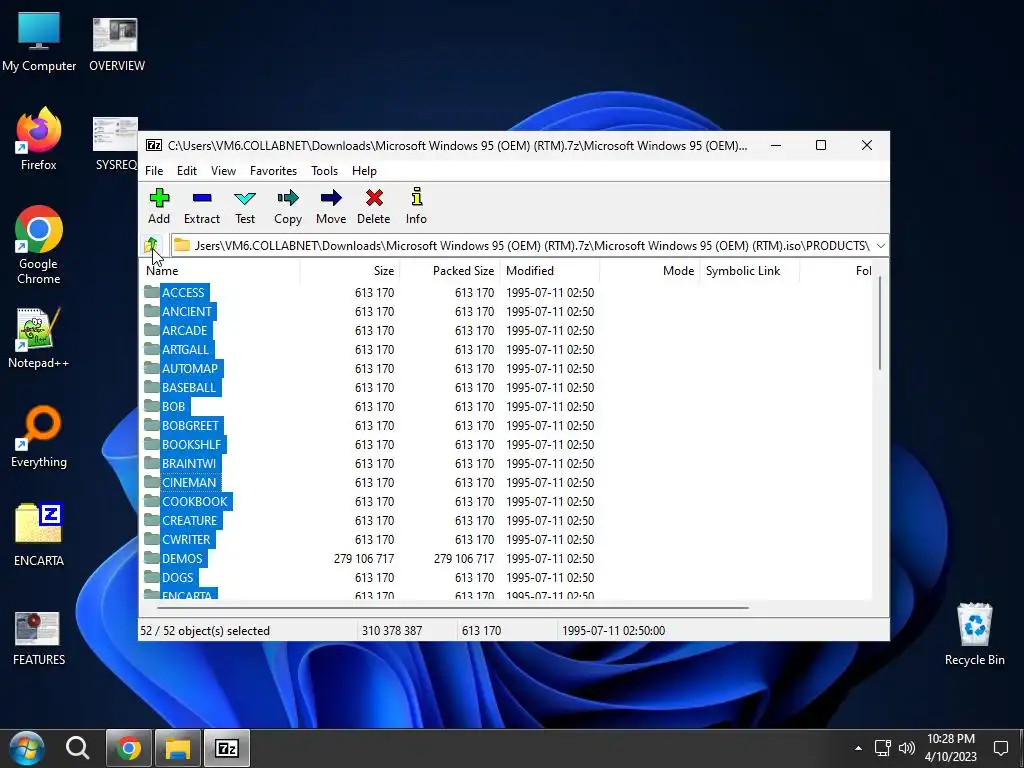Open the Tools menu
The width and height of the screenshot is (1024, 768).
tap(325, 170)
